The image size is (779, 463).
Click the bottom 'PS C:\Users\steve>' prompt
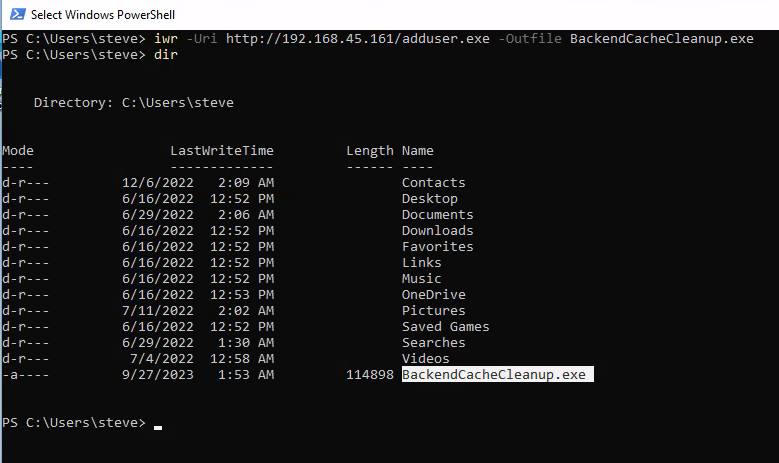tap(74, 423)
